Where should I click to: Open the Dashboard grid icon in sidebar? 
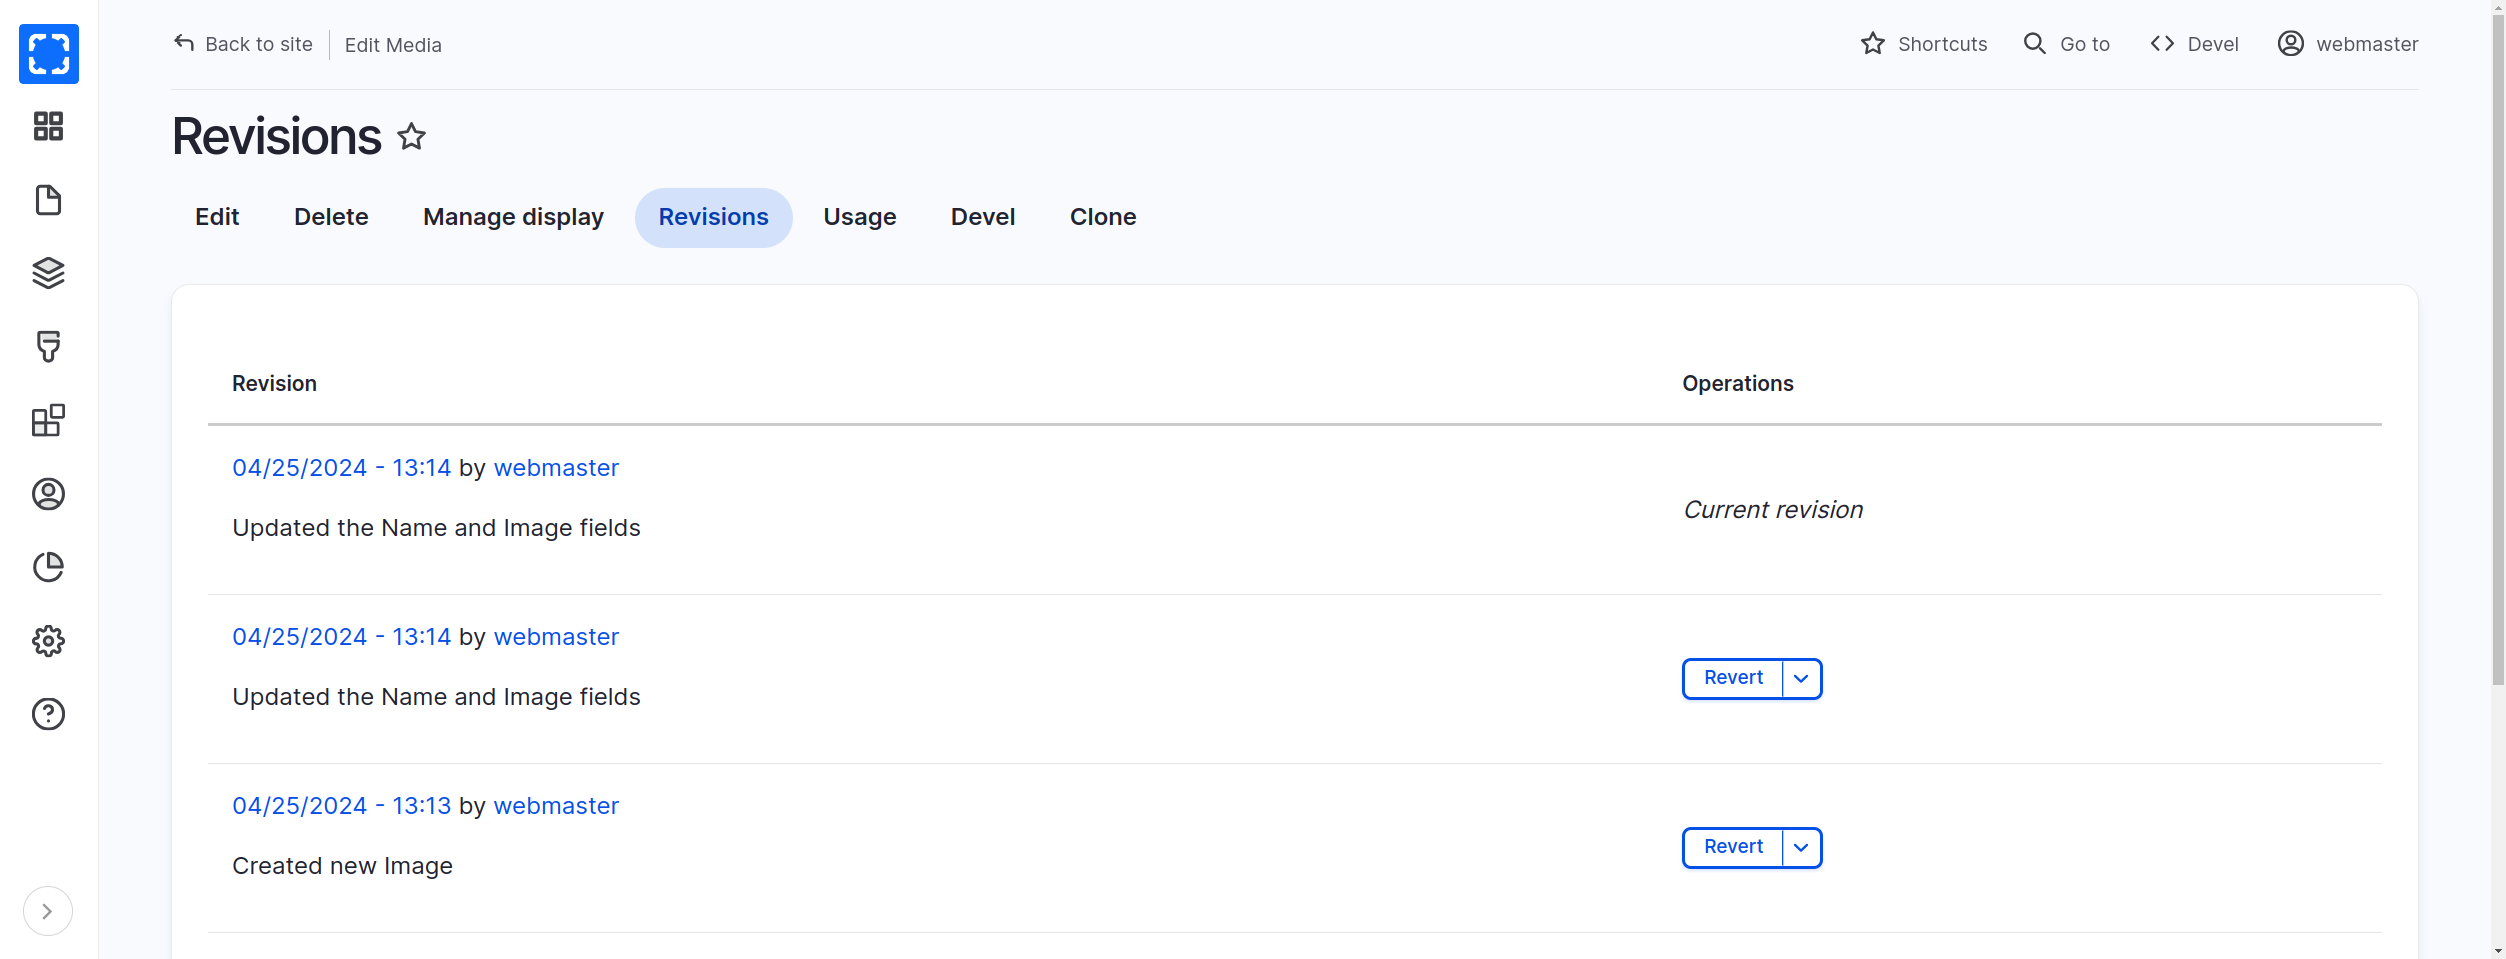48,126
